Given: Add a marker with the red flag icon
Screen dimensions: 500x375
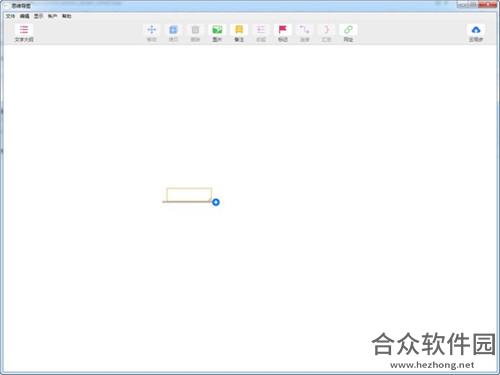Looking at the screenshot, I should pos(283,30).
